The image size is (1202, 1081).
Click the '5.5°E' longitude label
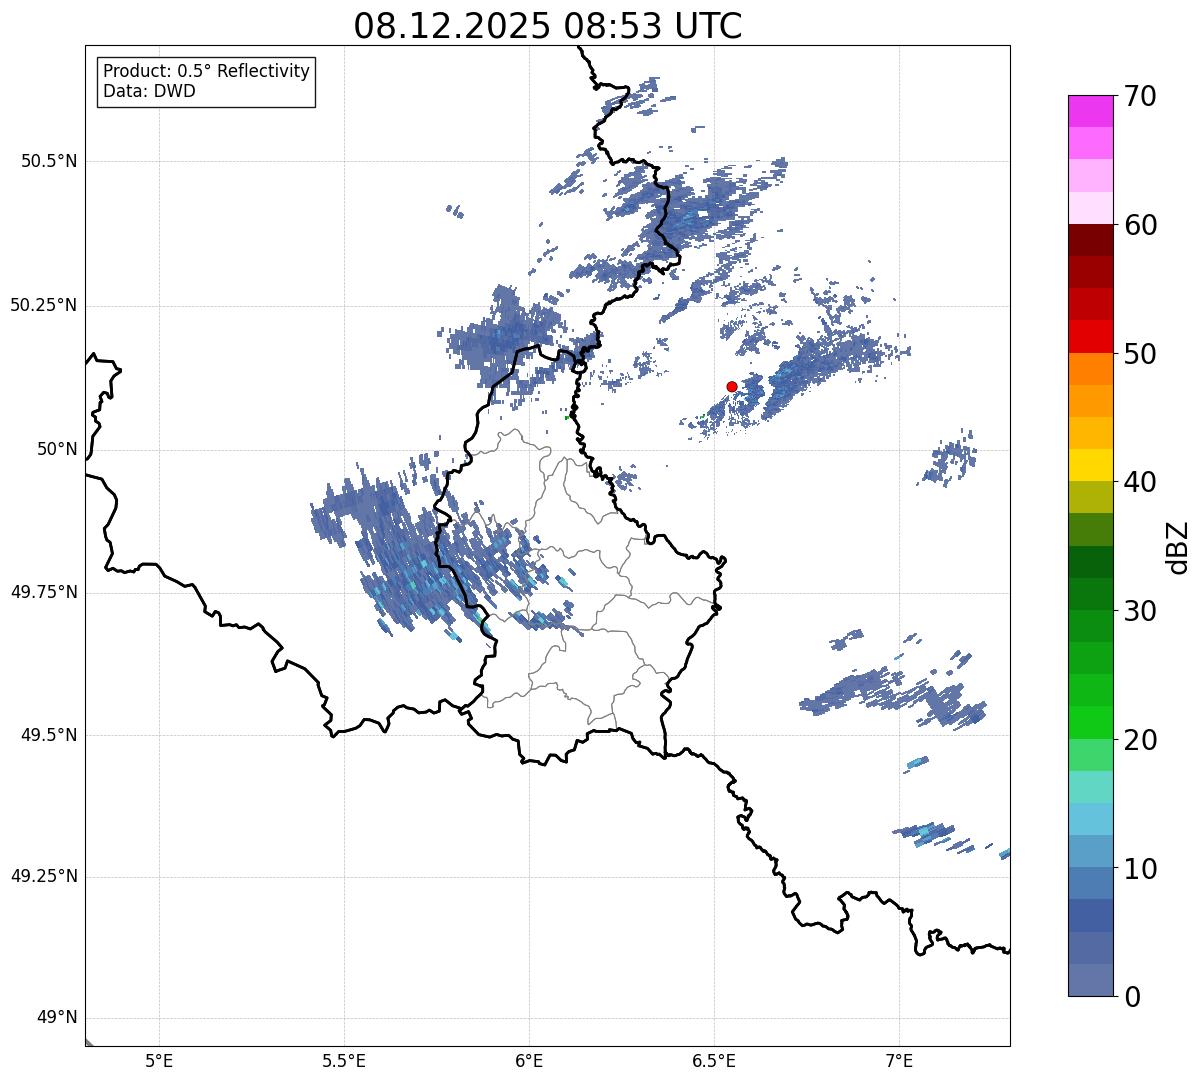344,1060
